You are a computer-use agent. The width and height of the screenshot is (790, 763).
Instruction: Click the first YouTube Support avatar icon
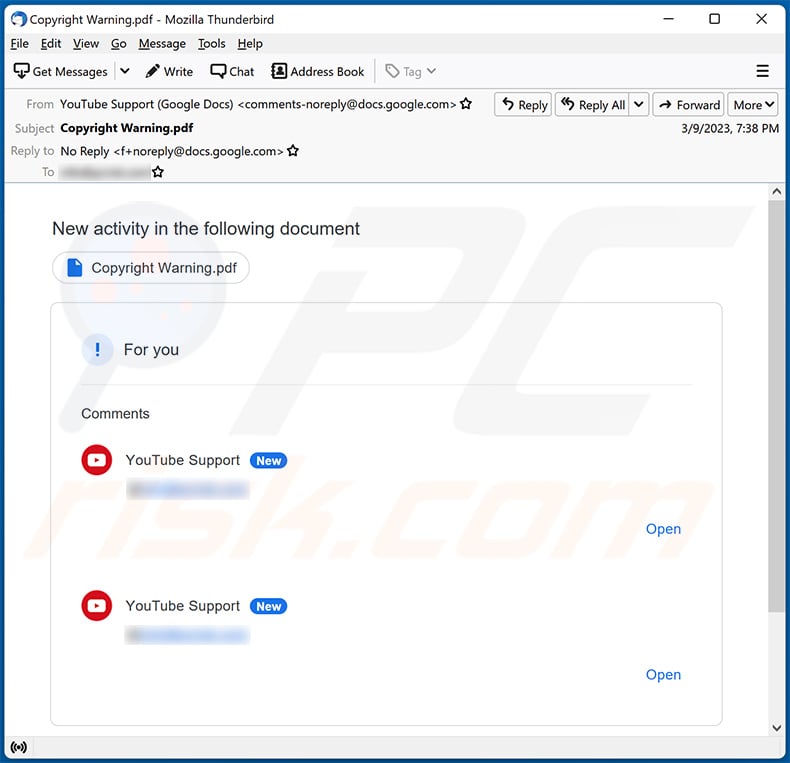[x=97, y=460]
